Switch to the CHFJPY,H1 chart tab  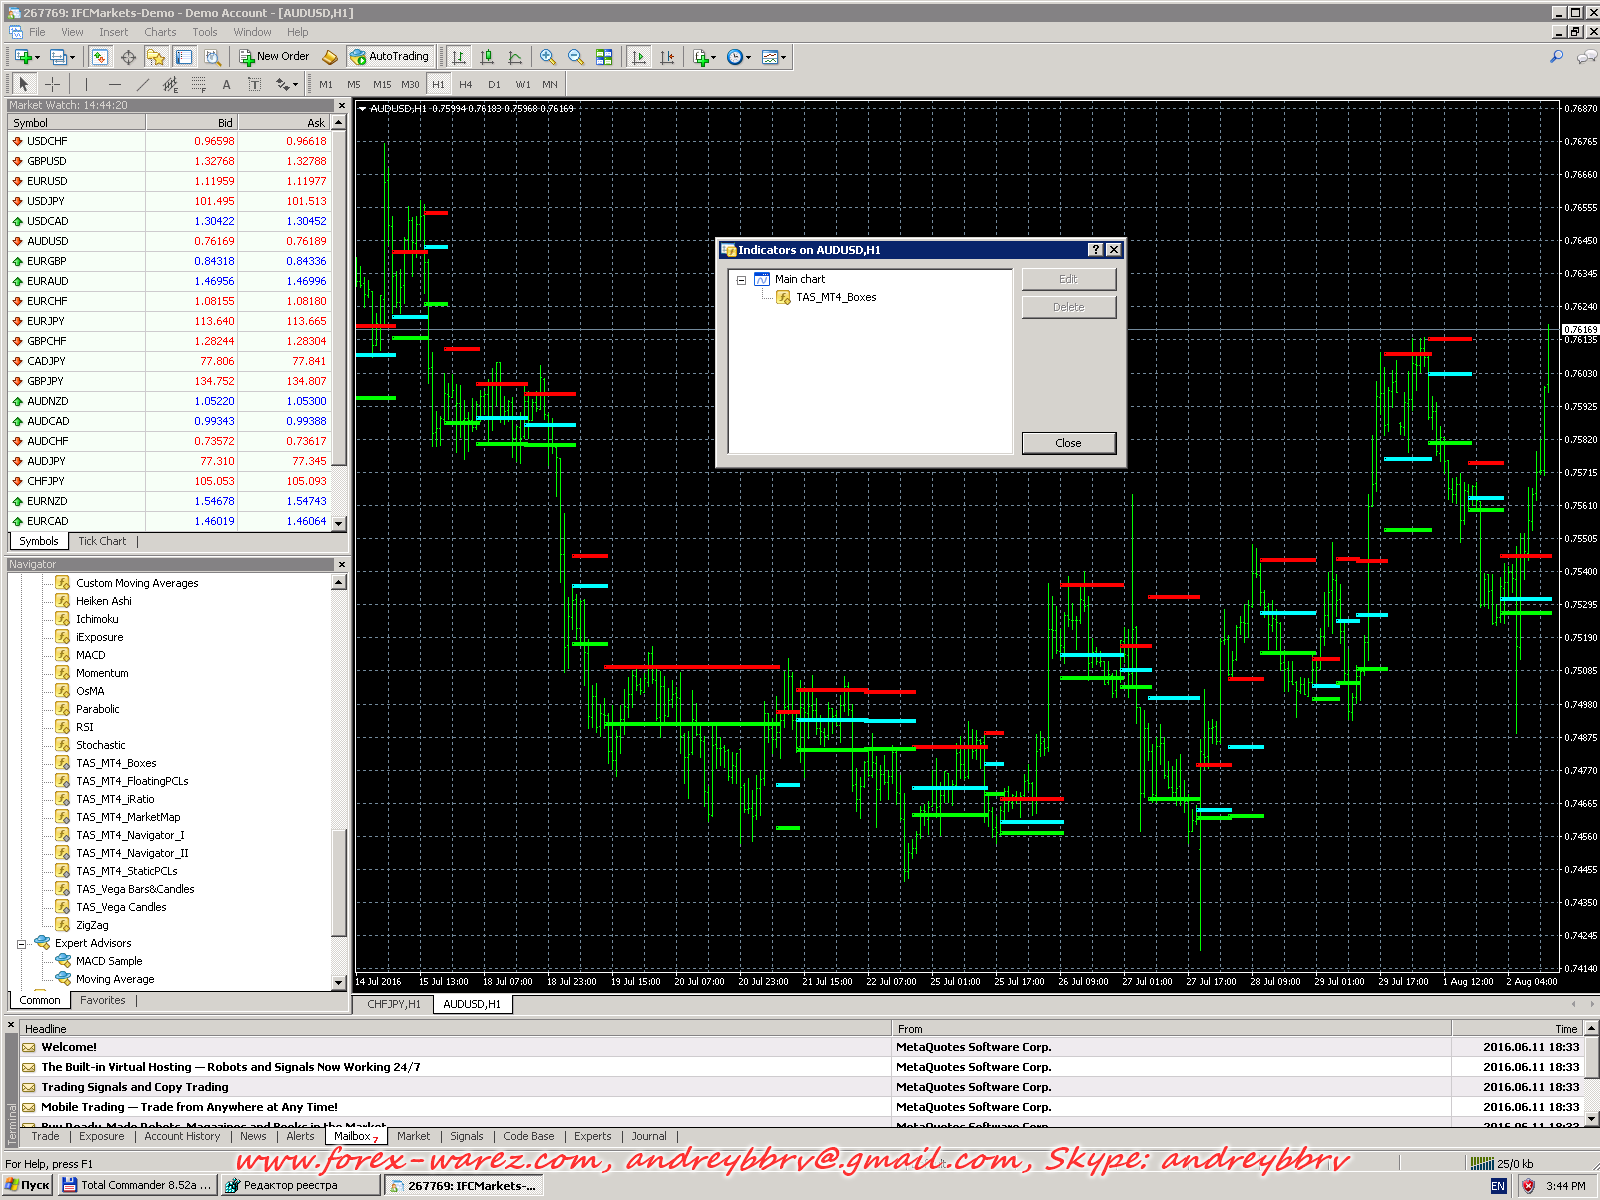393,1004
